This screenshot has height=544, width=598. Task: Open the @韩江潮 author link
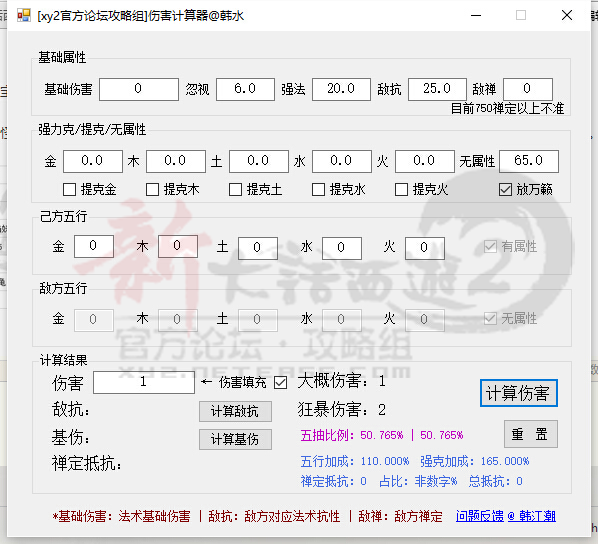[532, 516]
